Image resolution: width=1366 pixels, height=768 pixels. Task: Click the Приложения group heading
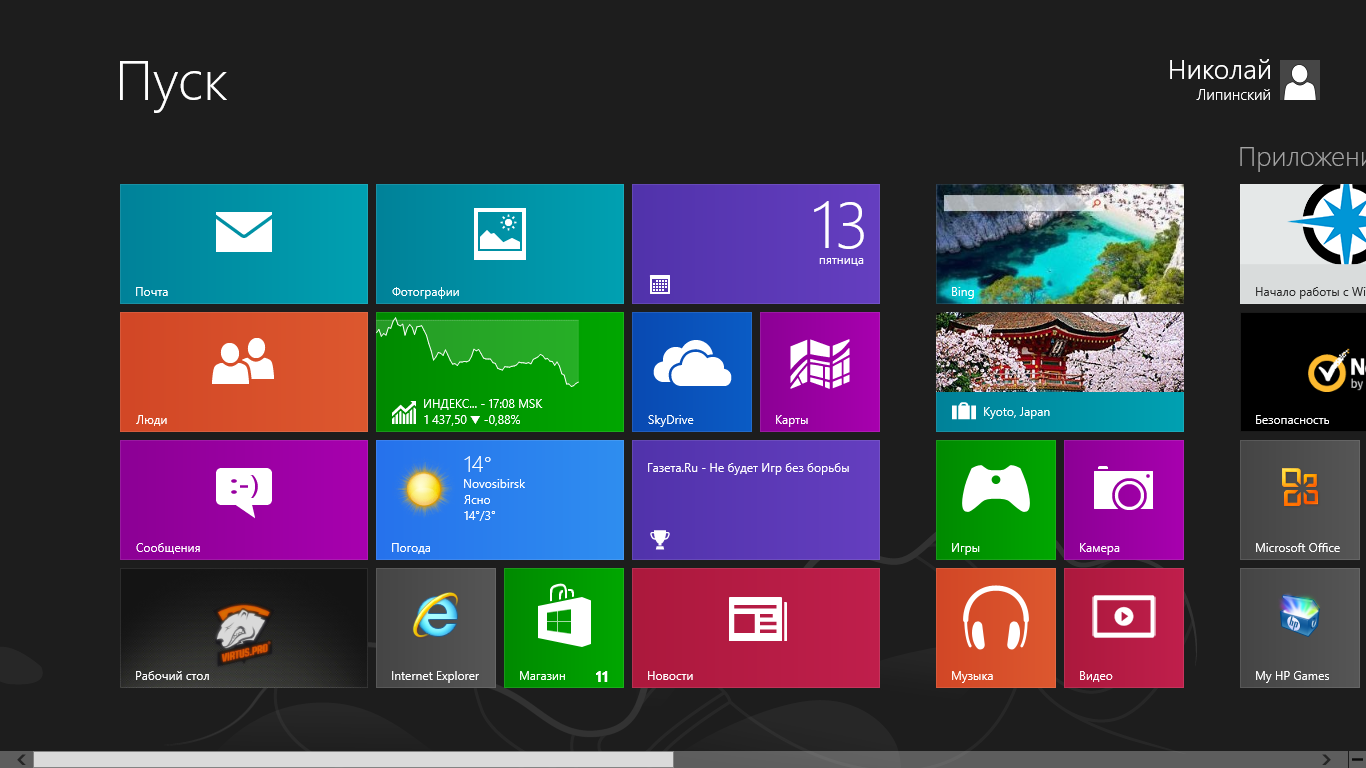(x=1302, y=158)
